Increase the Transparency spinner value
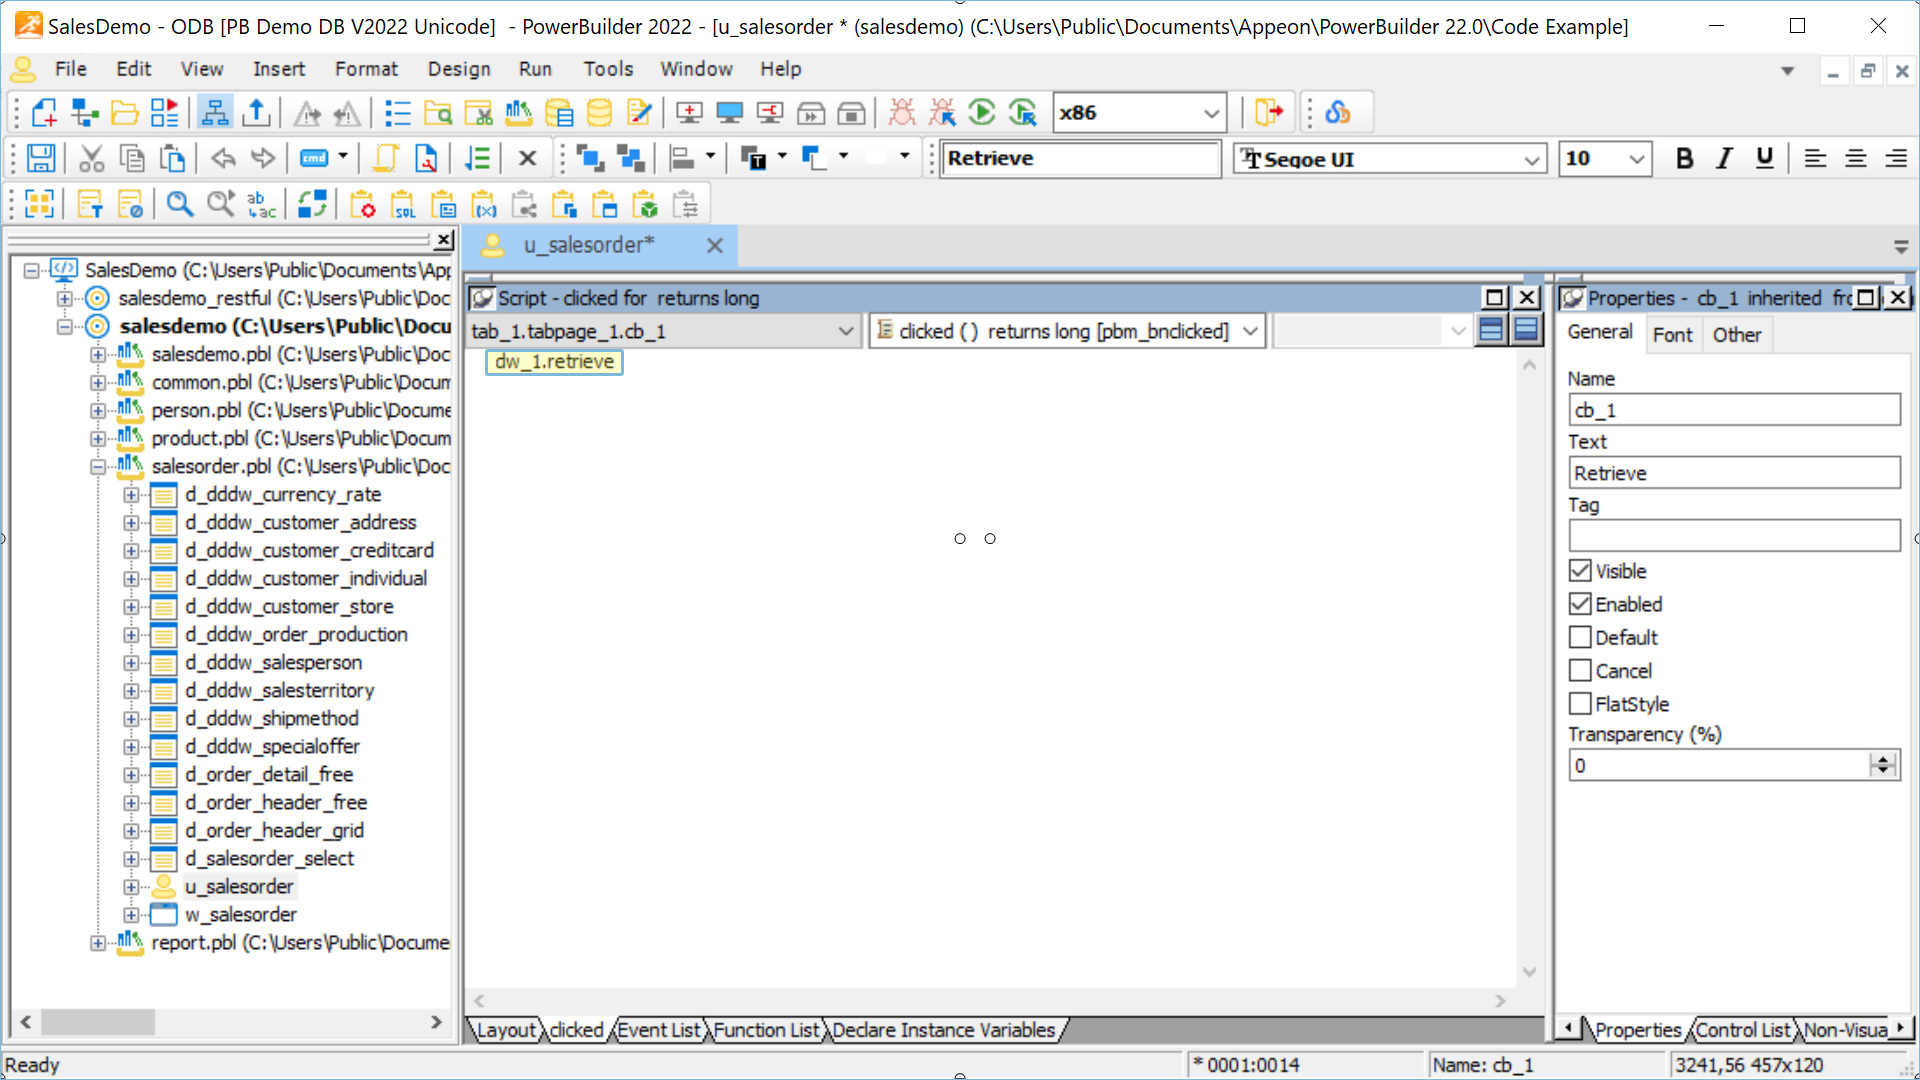Screen dimensions: 1920x1080 pyautogui.click(x=1884, y=759)
